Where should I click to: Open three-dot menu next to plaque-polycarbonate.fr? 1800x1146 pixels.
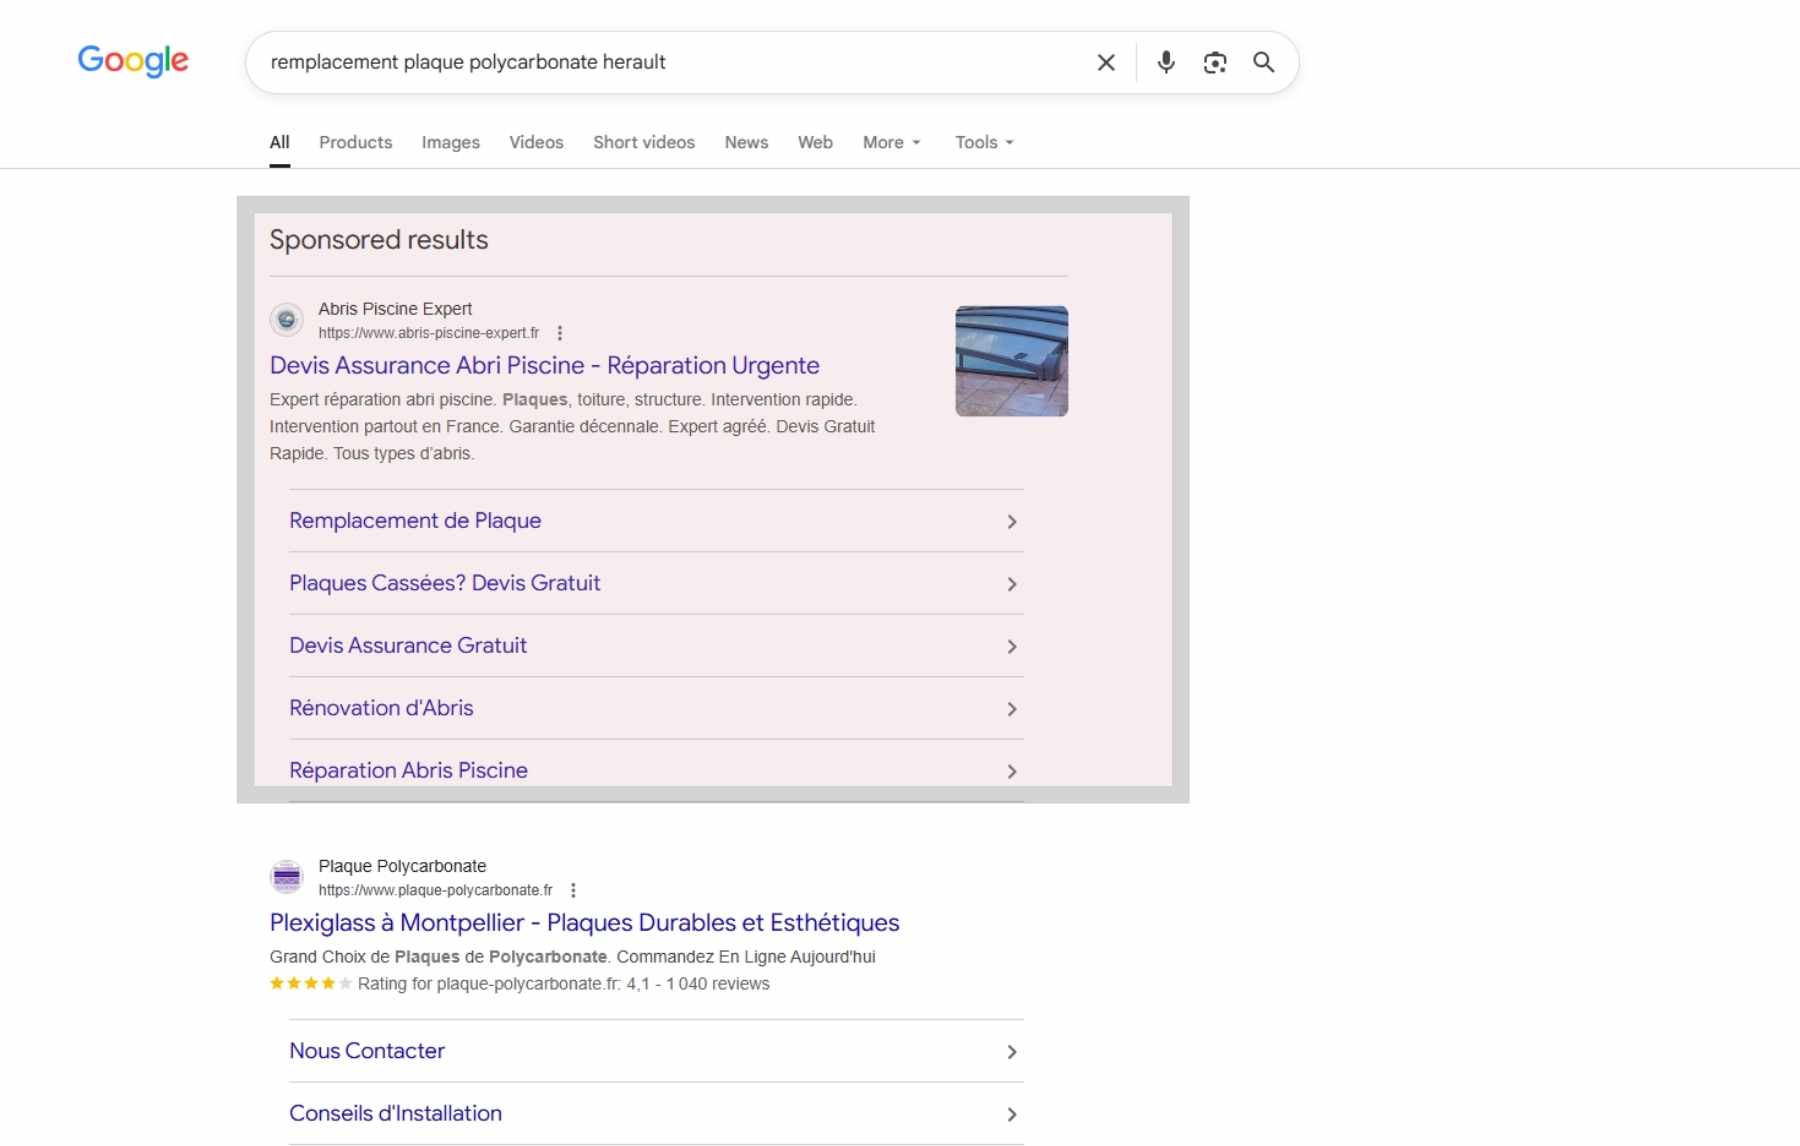click(x=573, y=890)
